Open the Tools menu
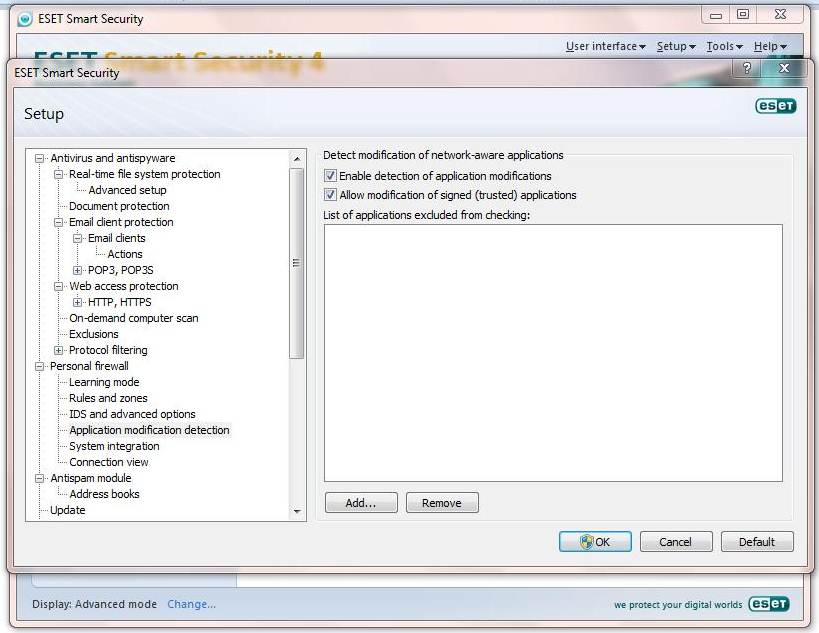 click(x=724, y=46)
